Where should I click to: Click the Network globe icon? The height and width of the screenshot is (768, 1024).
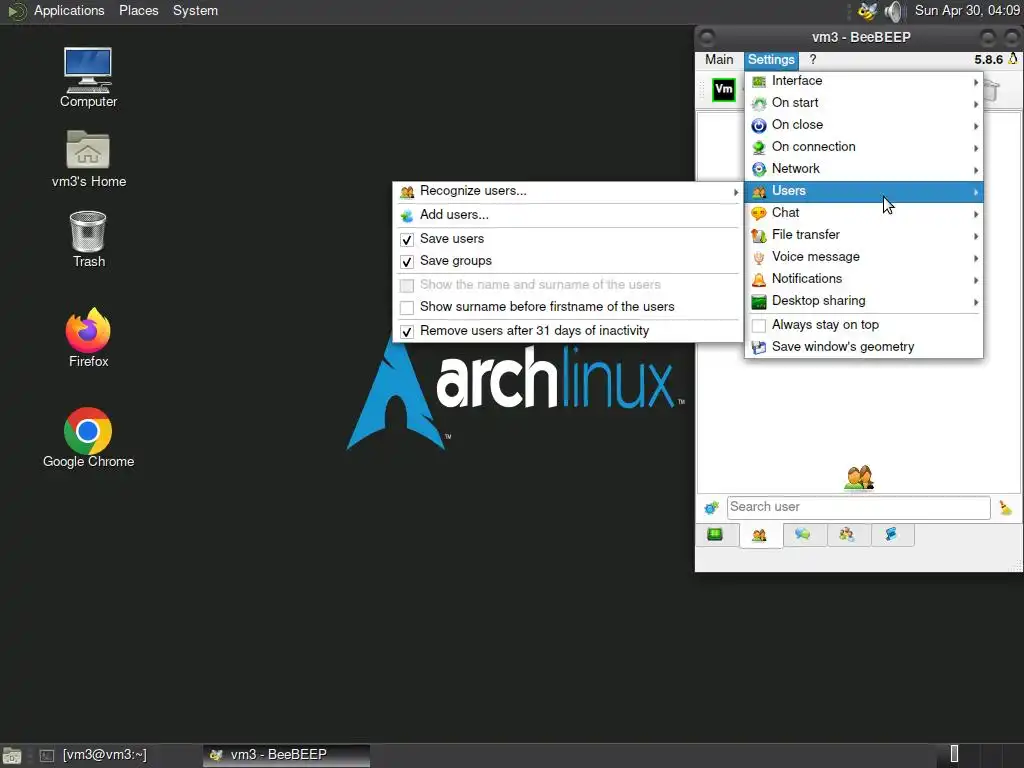(759, 169)
